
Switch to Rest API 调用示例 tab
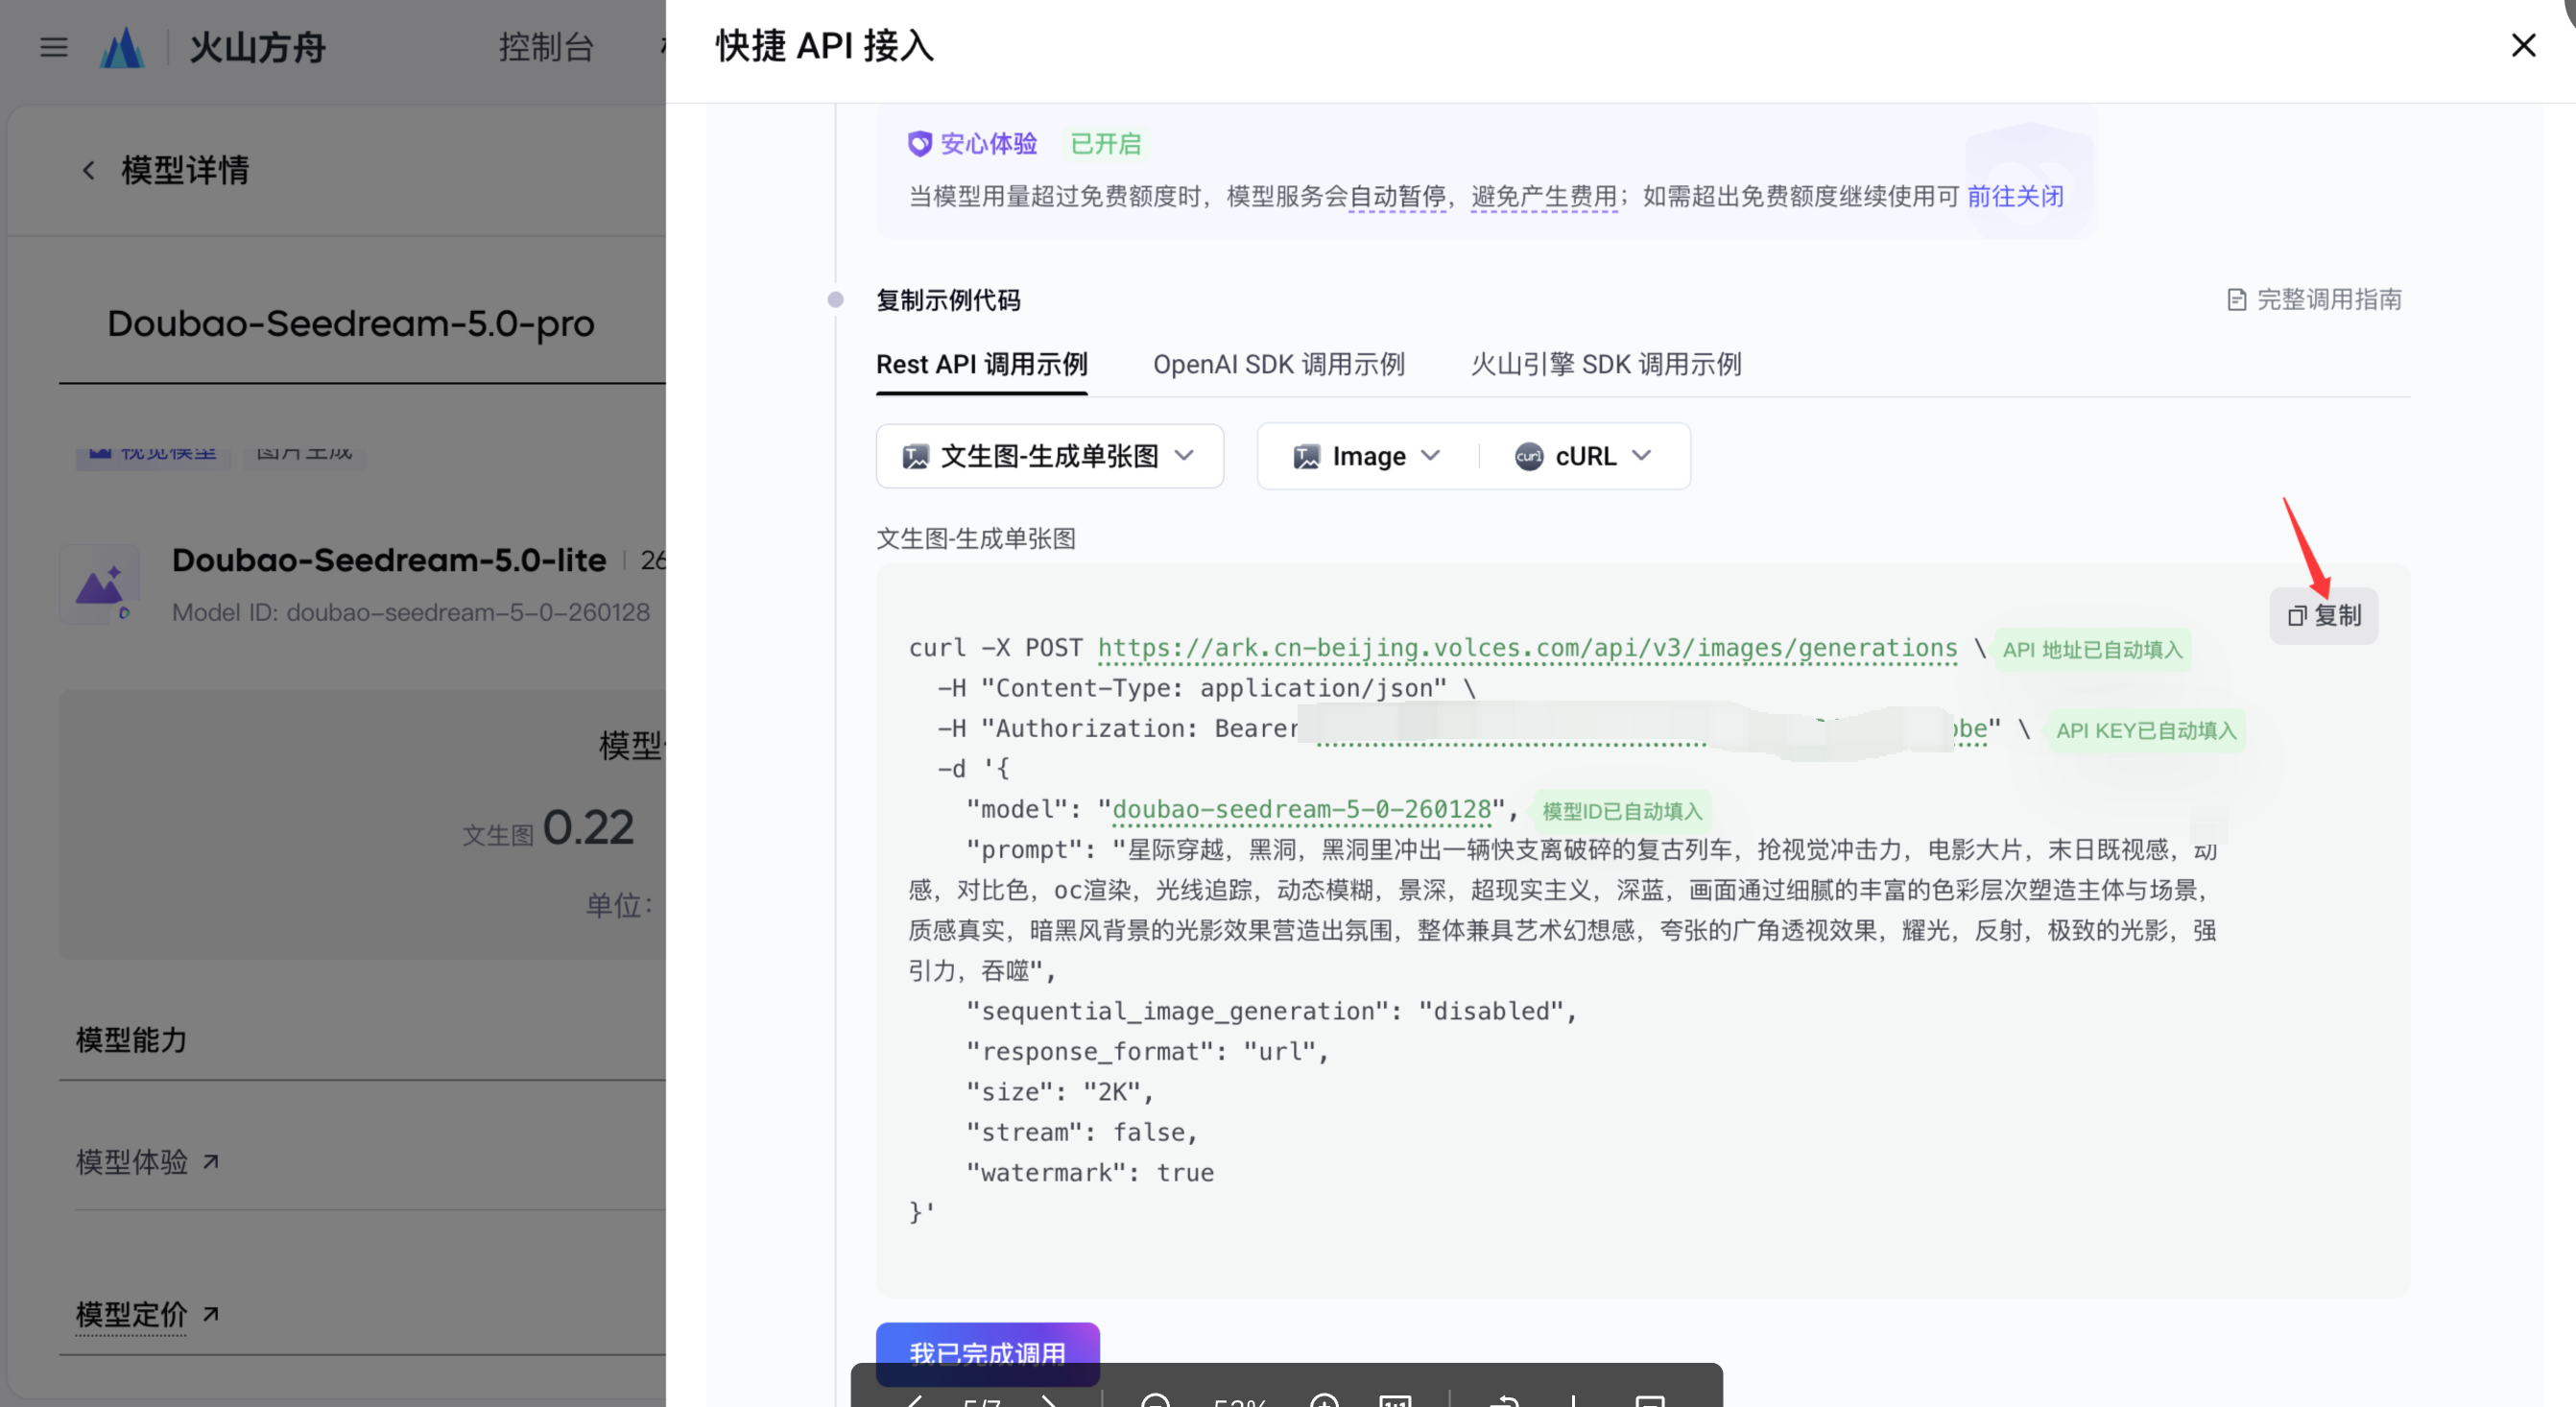[981, 364]
